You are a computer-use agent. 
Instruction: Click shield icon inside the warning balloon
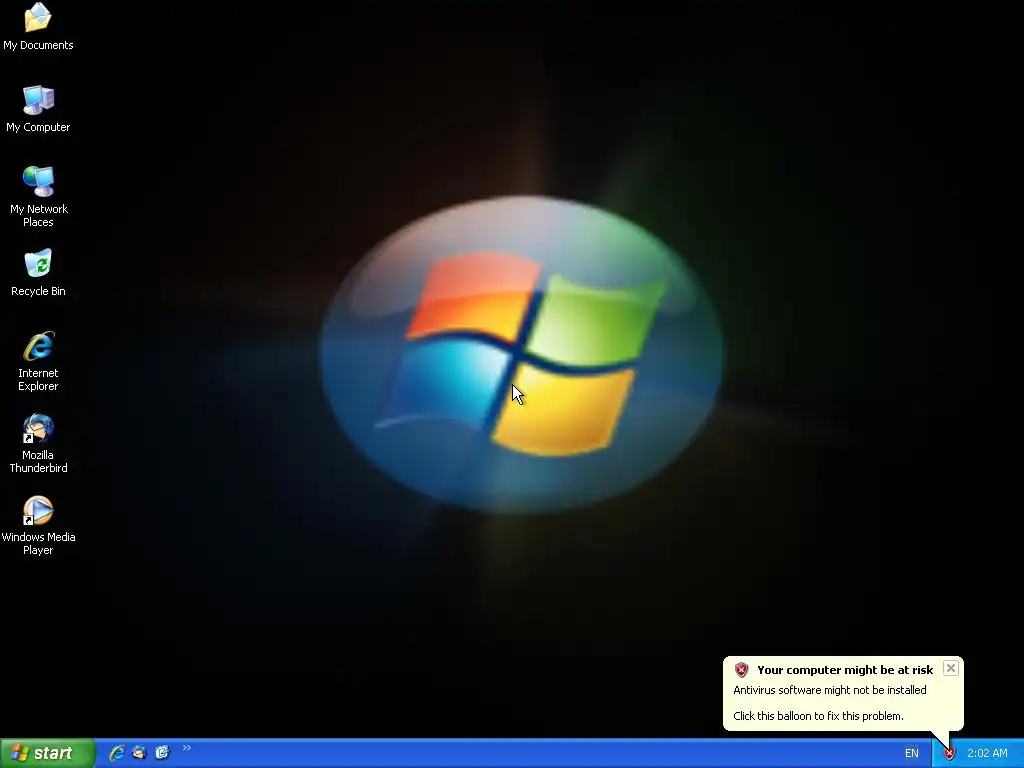[741, 670]
